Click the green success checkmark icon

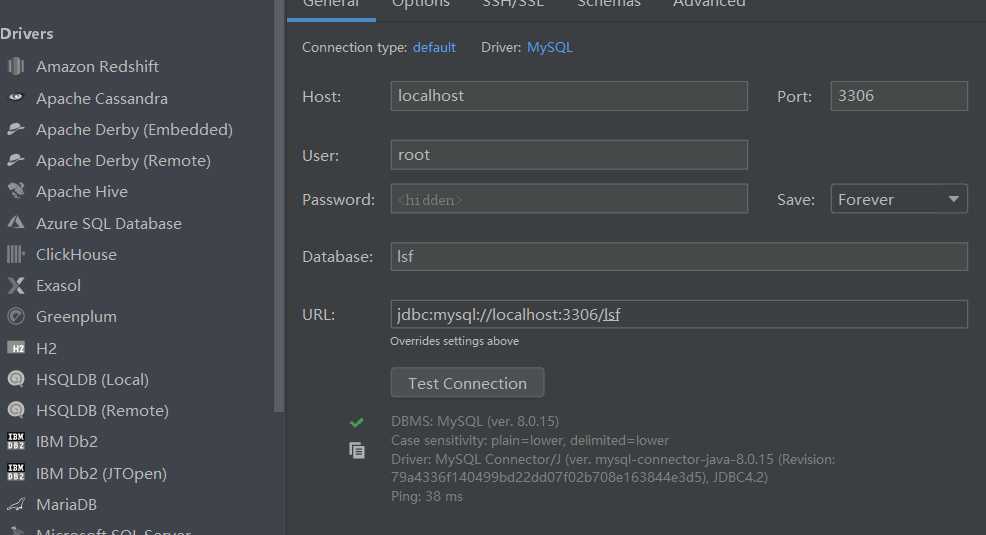click(x=357, y=422)
